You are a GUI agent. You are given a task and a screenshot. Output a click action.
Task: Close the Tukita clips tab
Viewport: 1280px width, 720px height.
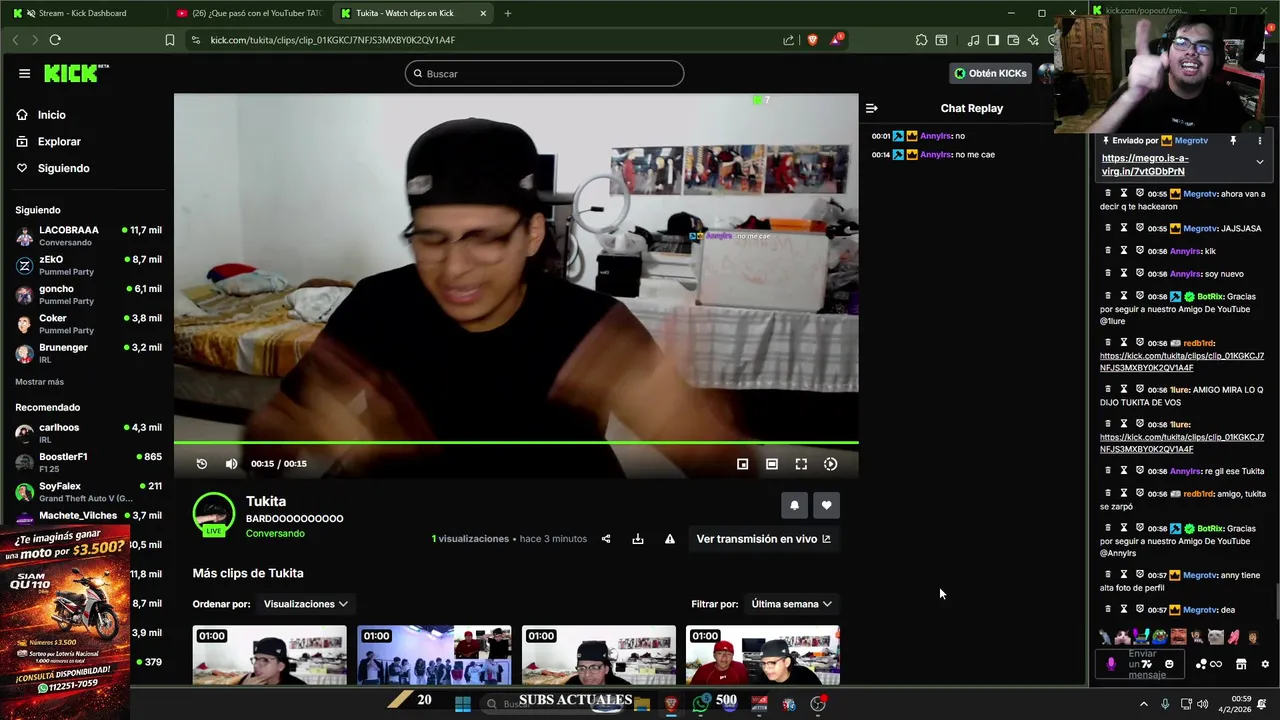pyautogui.click(x=483, y=13)
